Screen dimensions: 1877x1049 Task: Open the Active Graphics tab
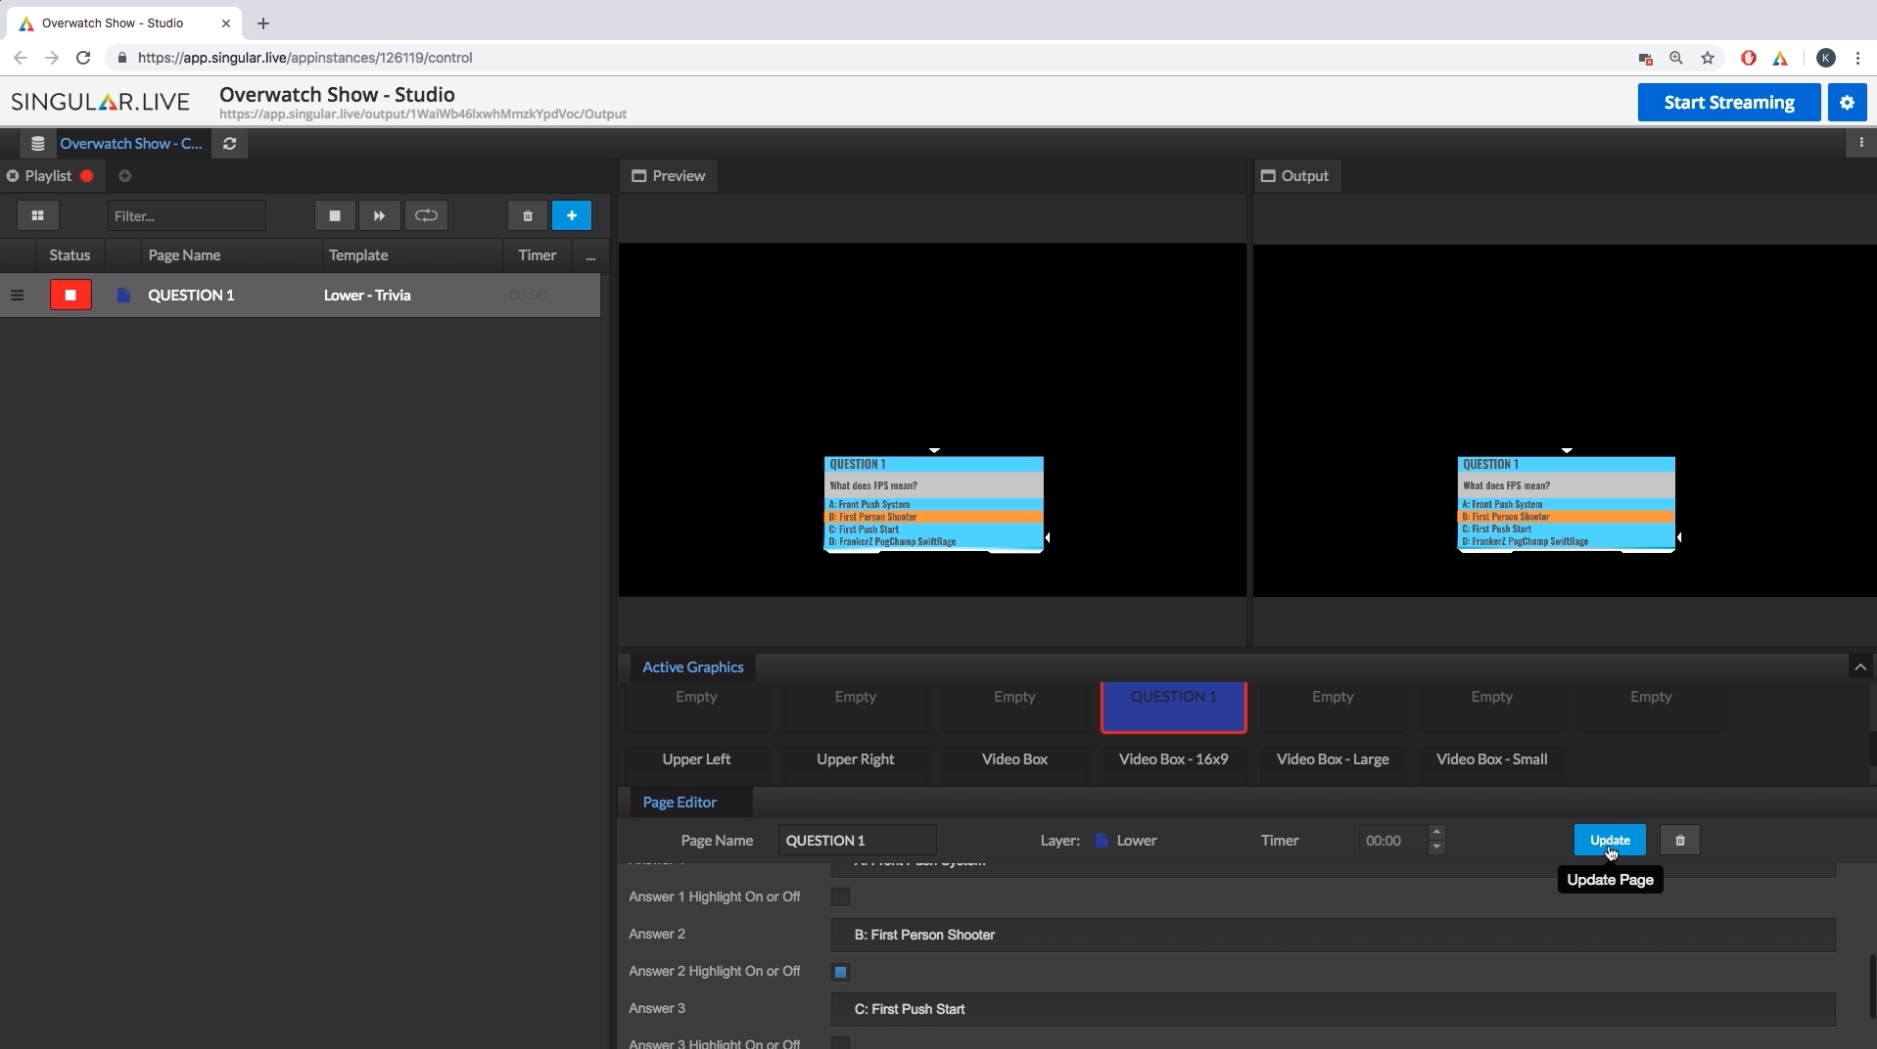point(692,667)
